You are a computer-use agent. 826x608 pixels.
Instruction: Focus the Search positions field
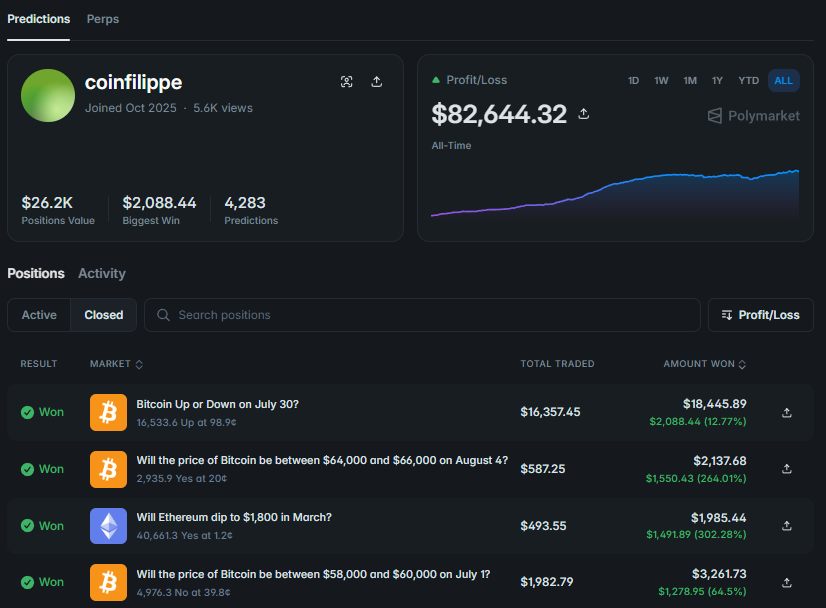[x=422, y=315]
